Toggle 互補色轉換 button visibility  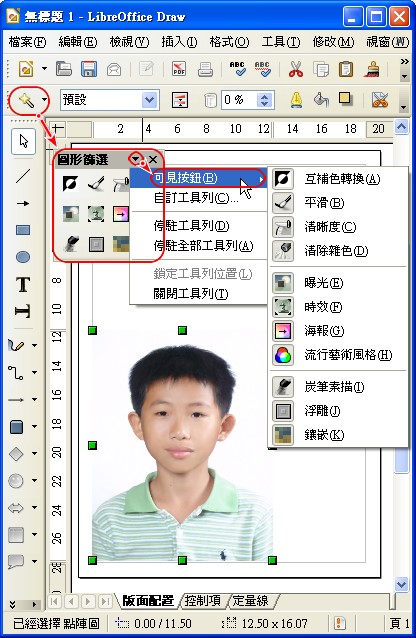point(338,179)
